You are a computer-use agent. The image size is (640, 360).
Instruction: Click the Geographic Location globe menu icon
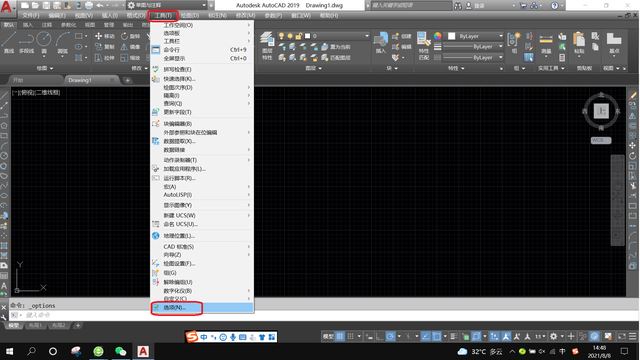click(156, 236)
